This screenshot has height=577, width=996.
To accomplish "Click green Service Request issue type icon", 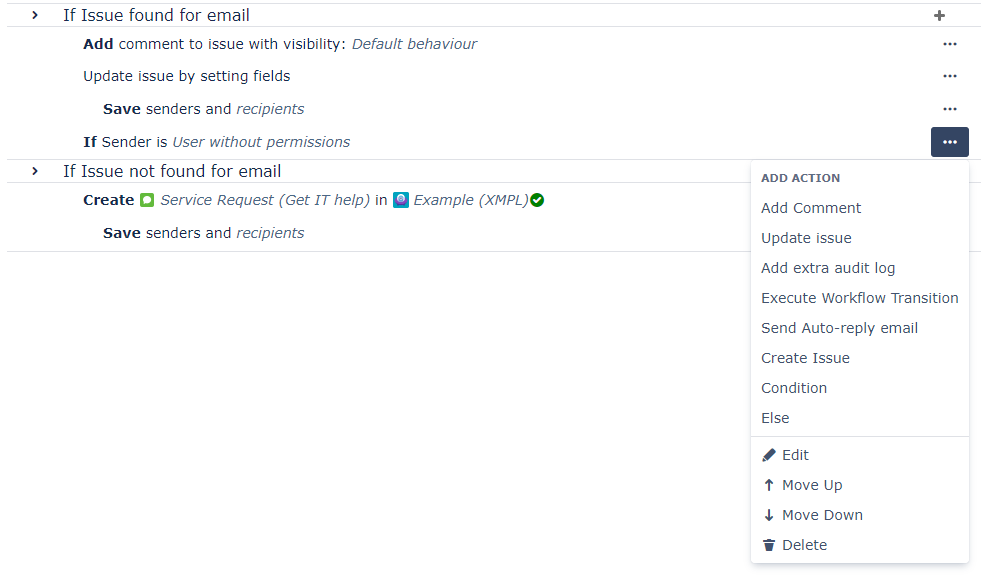I will tap(147, 200).
